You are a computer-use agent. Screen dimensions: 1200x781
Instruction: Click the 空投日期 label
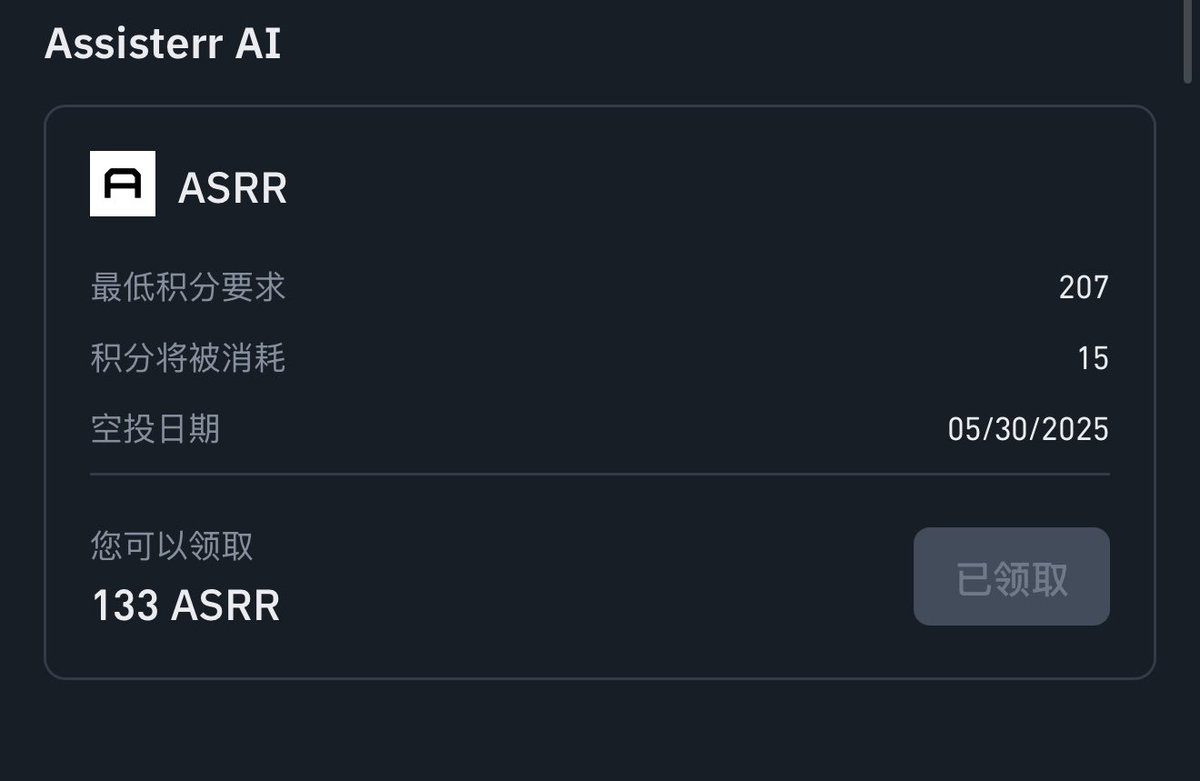[155, 429]
